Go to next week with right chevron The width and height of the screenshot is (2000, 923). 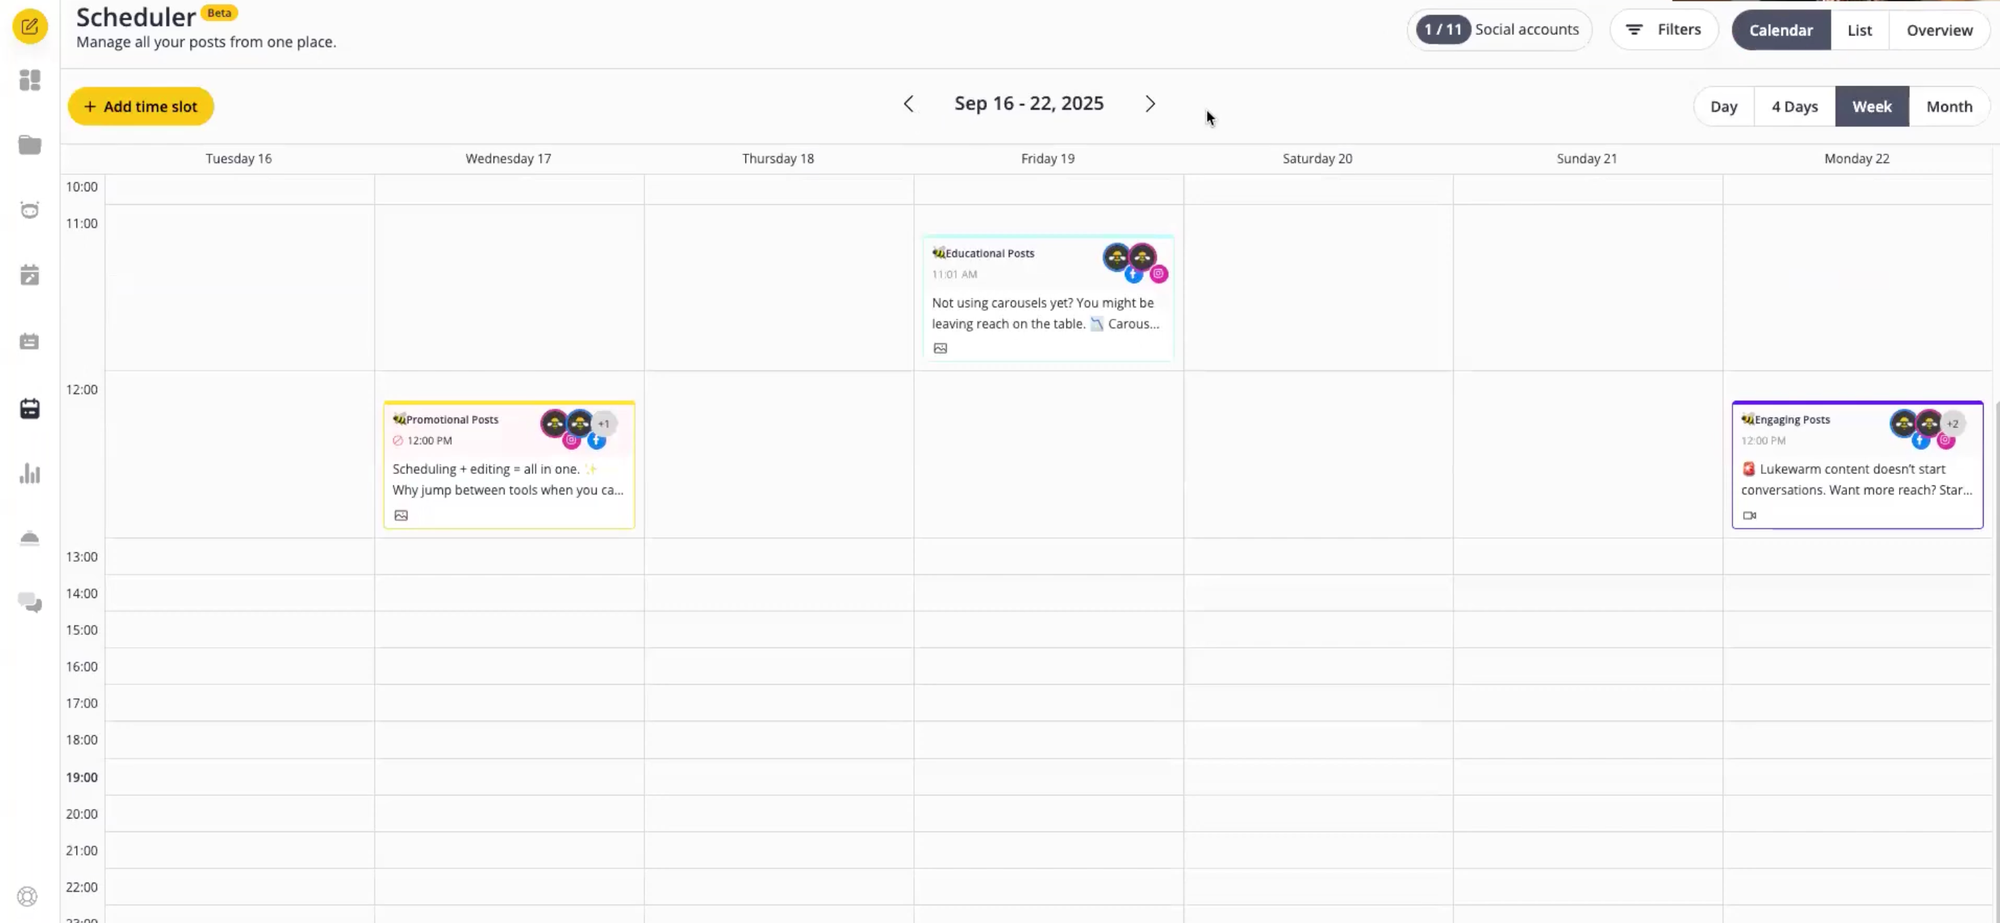tap(1150, 104)
